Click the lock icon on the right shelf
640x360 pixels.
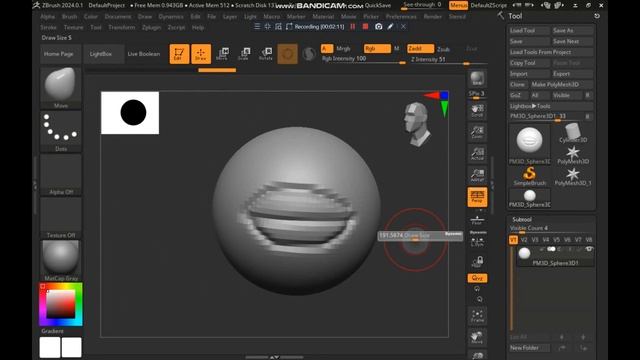coord(477,262)
